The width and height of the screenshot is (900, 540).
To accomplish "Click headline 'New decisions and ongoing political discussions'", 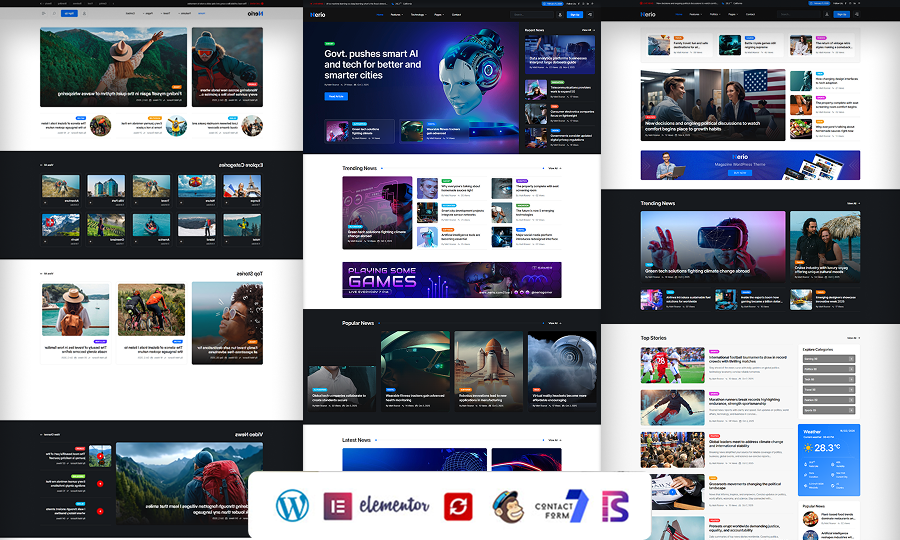I will click(703, 126).
